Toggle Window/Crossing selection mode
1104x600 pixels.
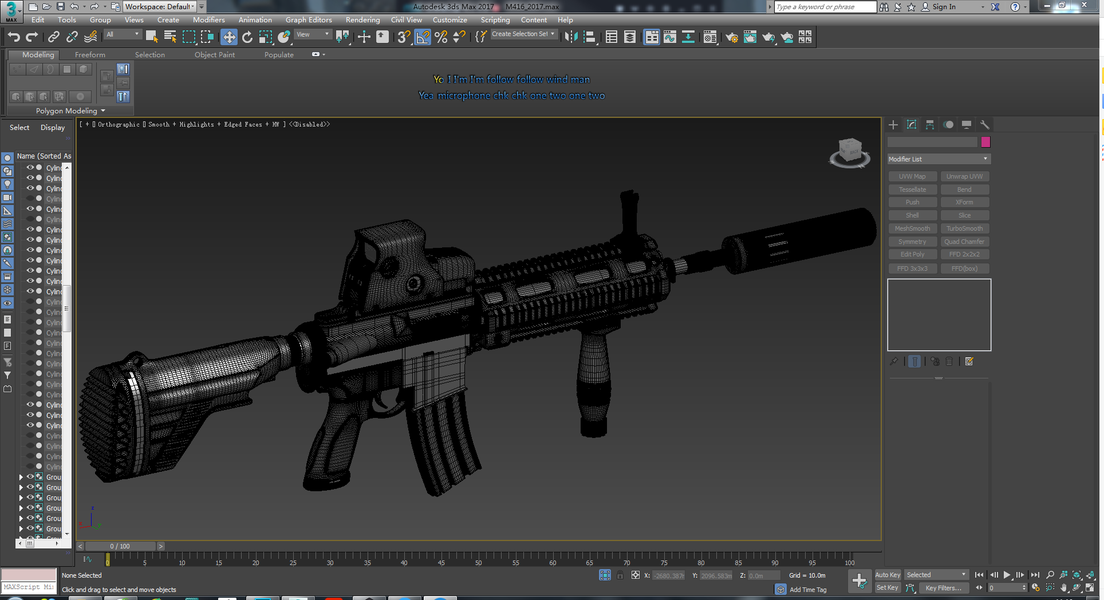pyautogui.click(x=207, y=37)
